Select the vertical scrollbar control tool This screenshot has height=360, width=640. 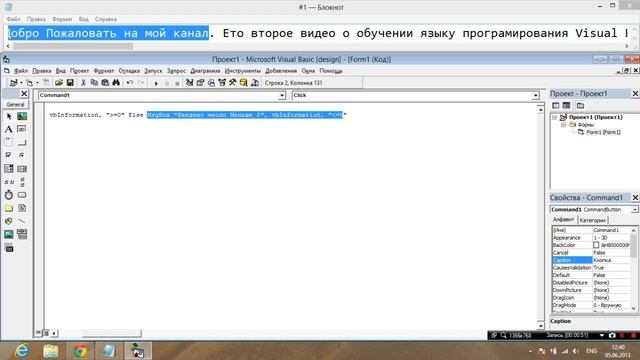point(22,182)
